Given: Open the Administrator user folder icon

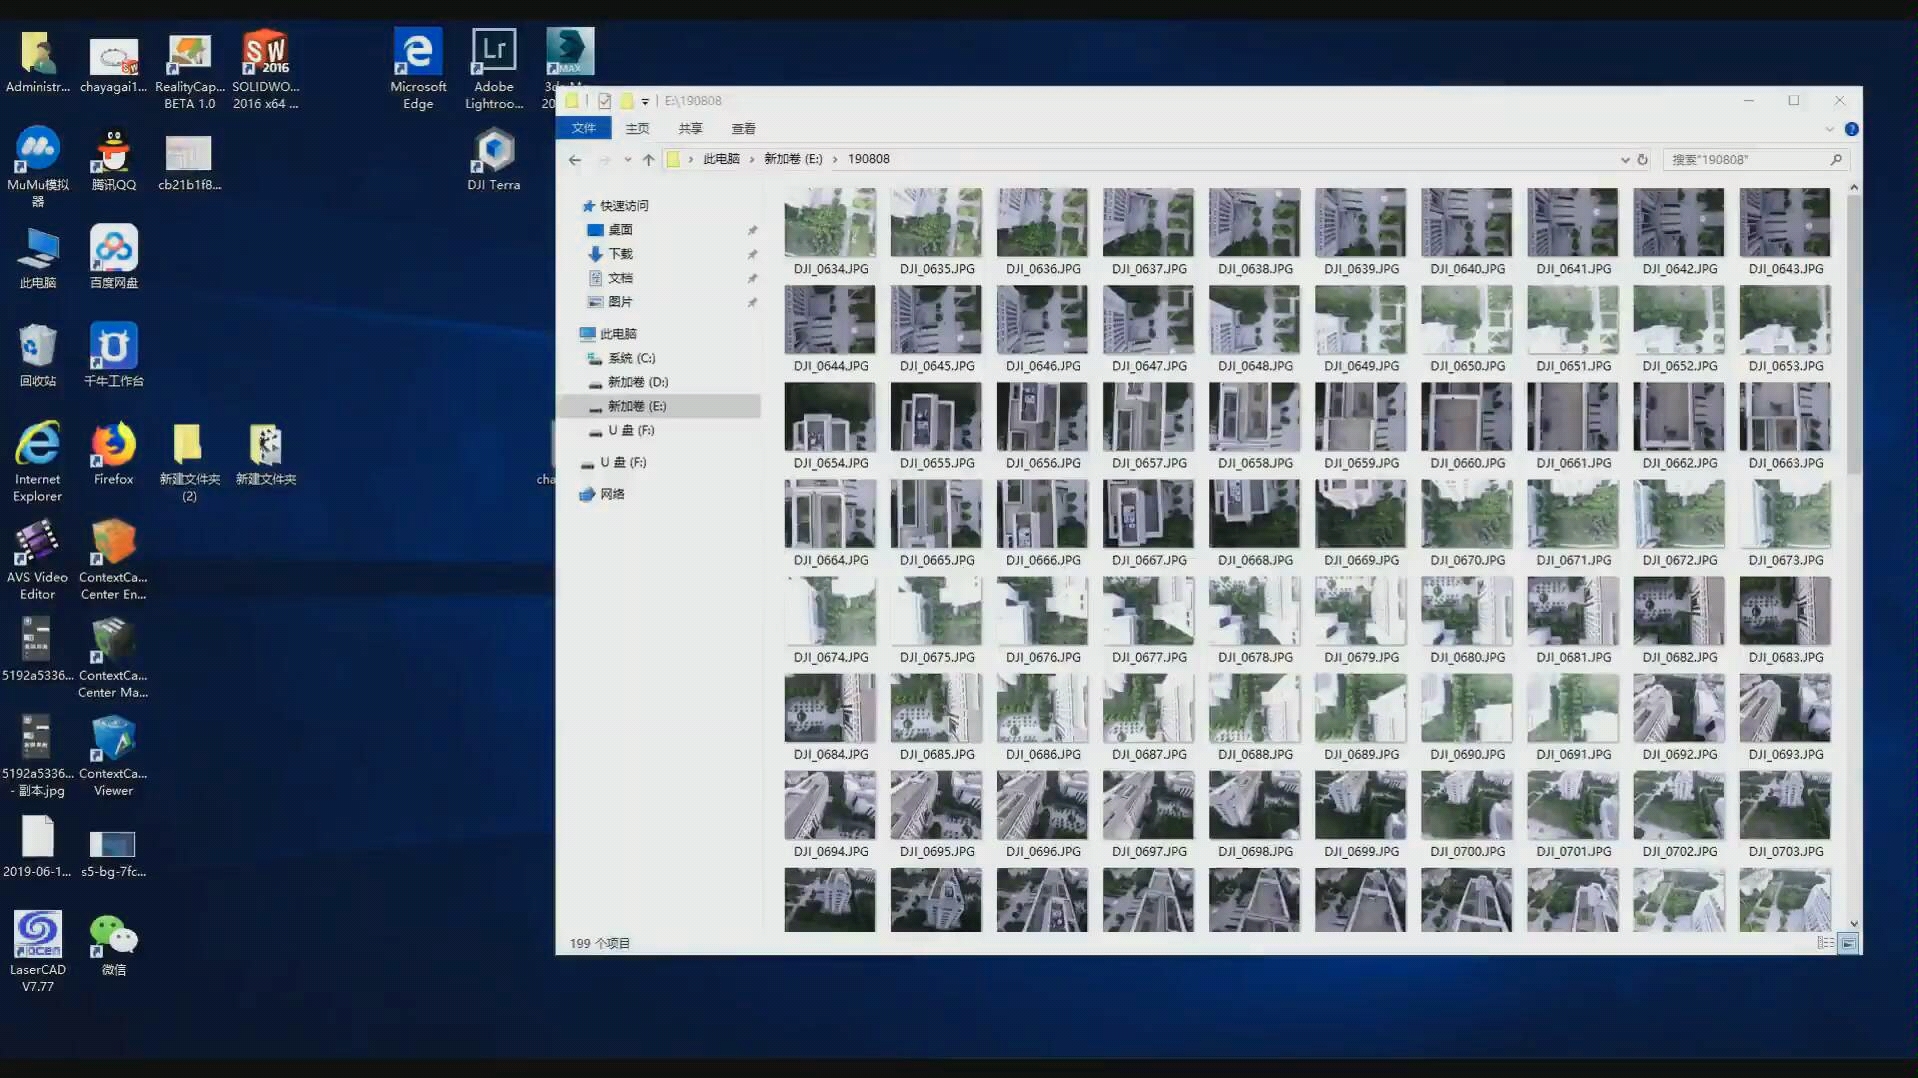Looking at the screenshot, I should (x=38, y=62).
